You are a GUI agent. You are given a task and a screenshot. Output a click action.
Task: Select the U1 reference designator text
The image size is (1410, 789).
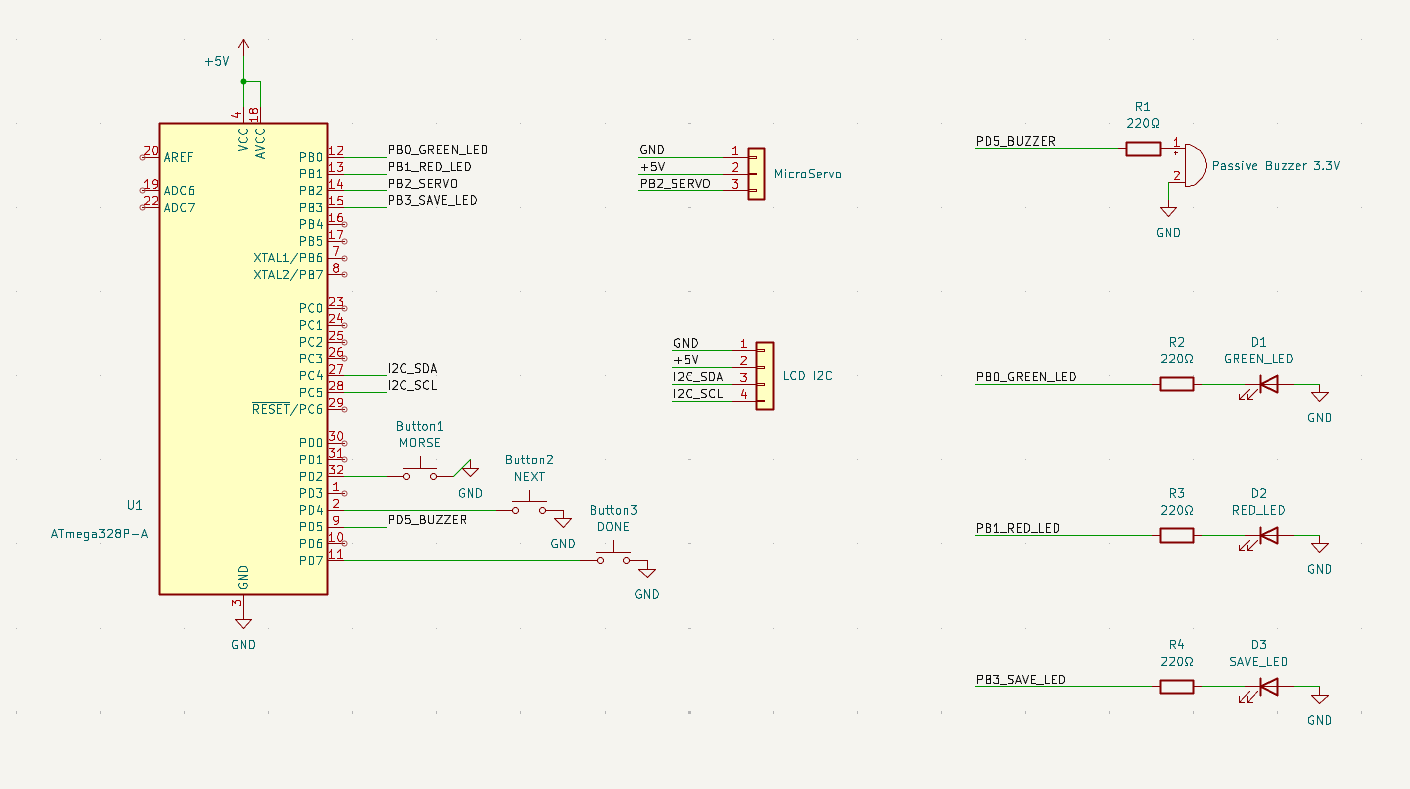tap(135, 505)
